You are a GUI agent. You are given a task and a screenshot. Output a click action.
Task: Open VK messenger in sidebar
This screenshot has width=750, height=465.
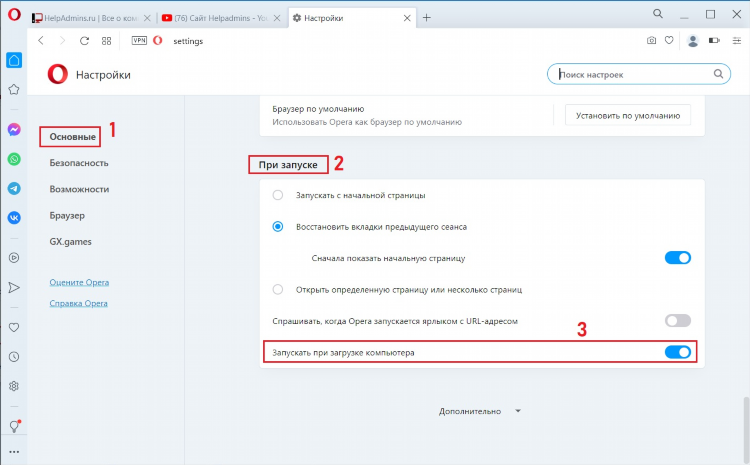pos(14,218)
